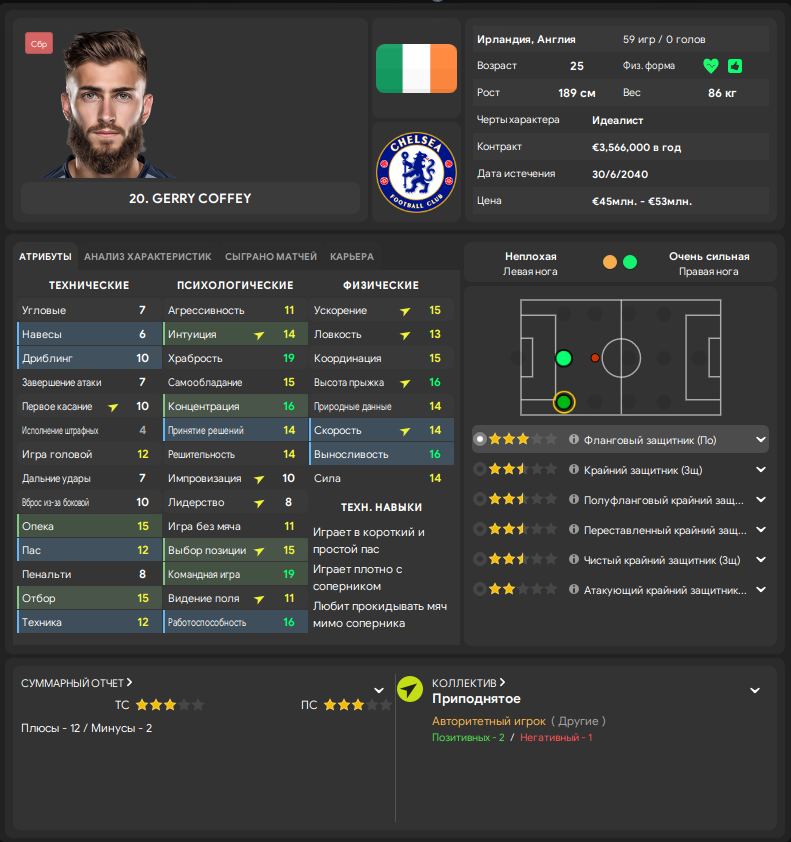Viewport: 791px width, 842px height.
Task: Click the green heart fitness icon
Action: tap(711, 66)
